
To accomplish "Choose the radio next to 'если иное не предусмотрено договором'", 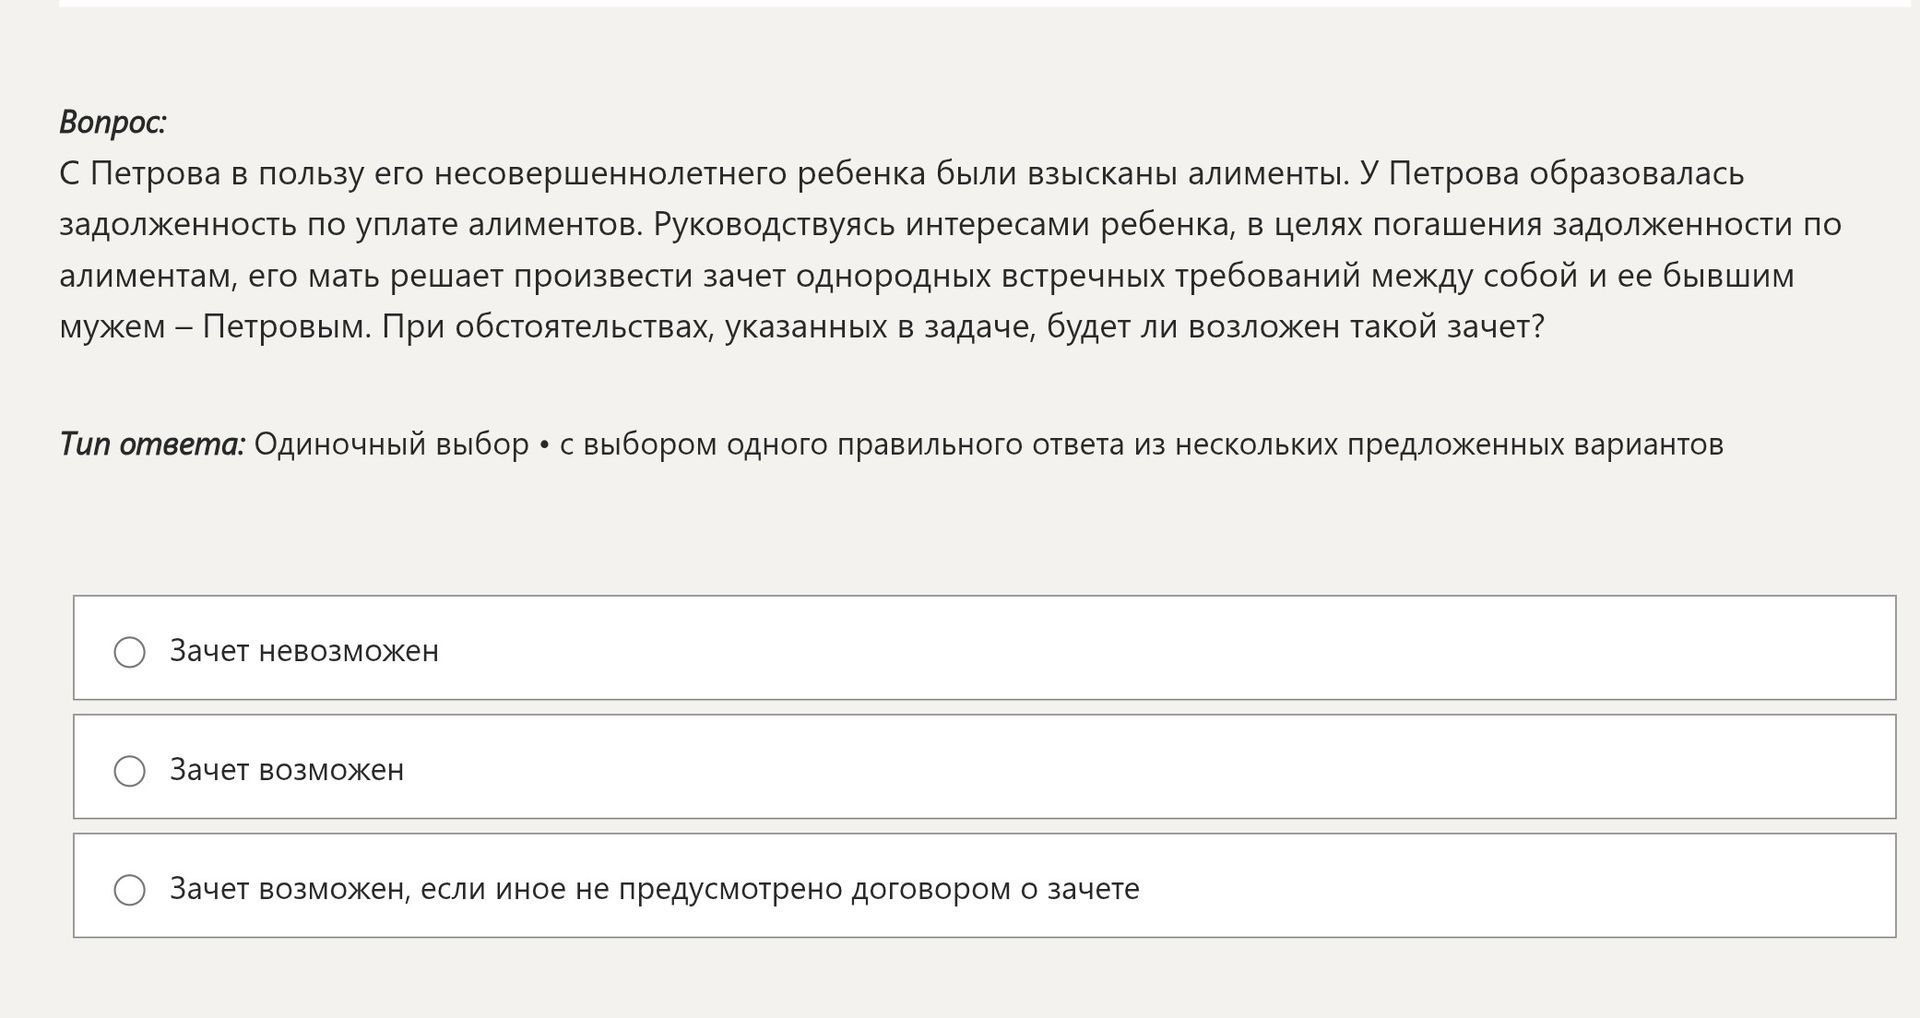I will [x=129, y=890].
